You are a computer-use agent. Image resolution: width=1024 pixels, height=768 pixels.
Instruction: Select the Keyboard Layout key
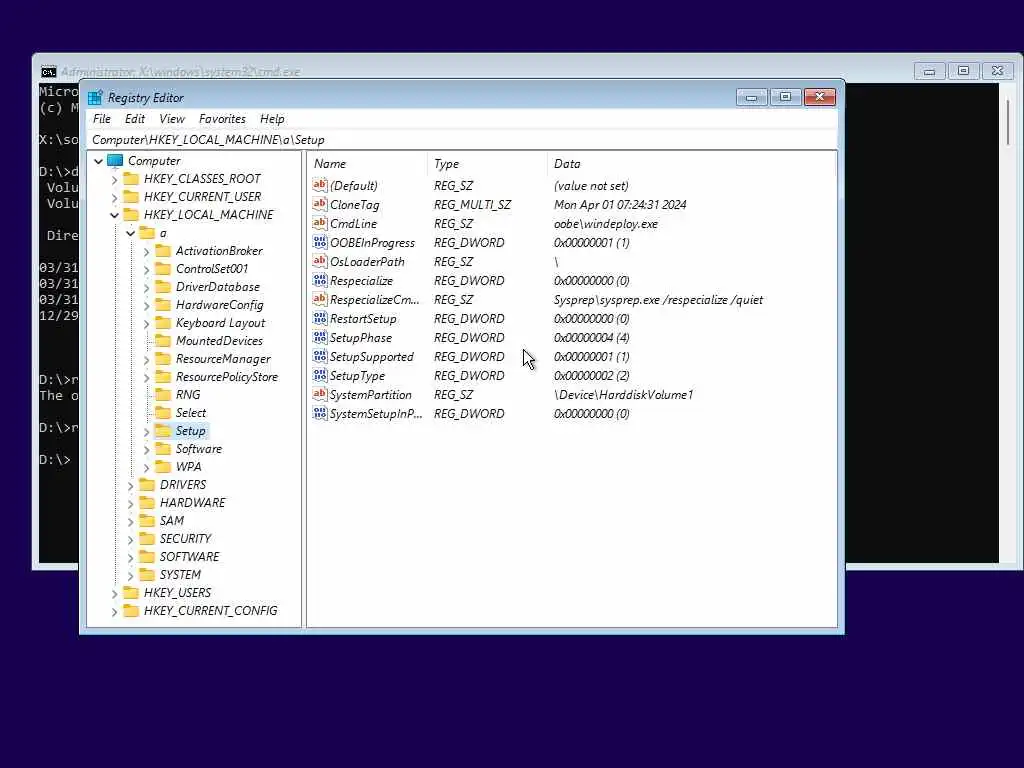(x=221, y=323)
